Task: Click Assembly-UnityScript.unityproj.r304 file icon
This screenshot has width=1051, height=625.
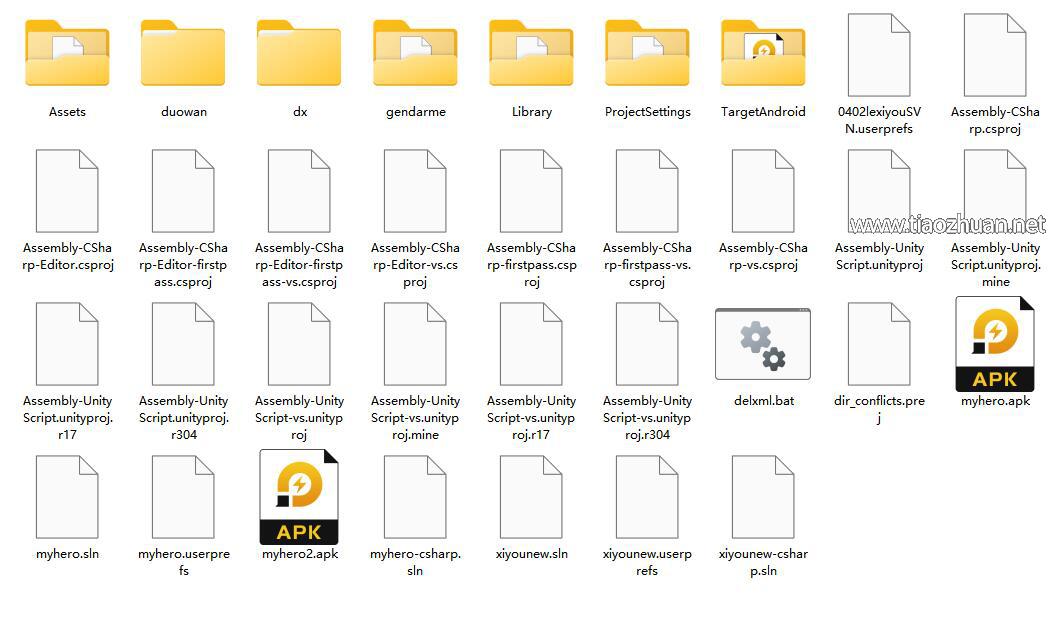Action: tap(183, 344)
